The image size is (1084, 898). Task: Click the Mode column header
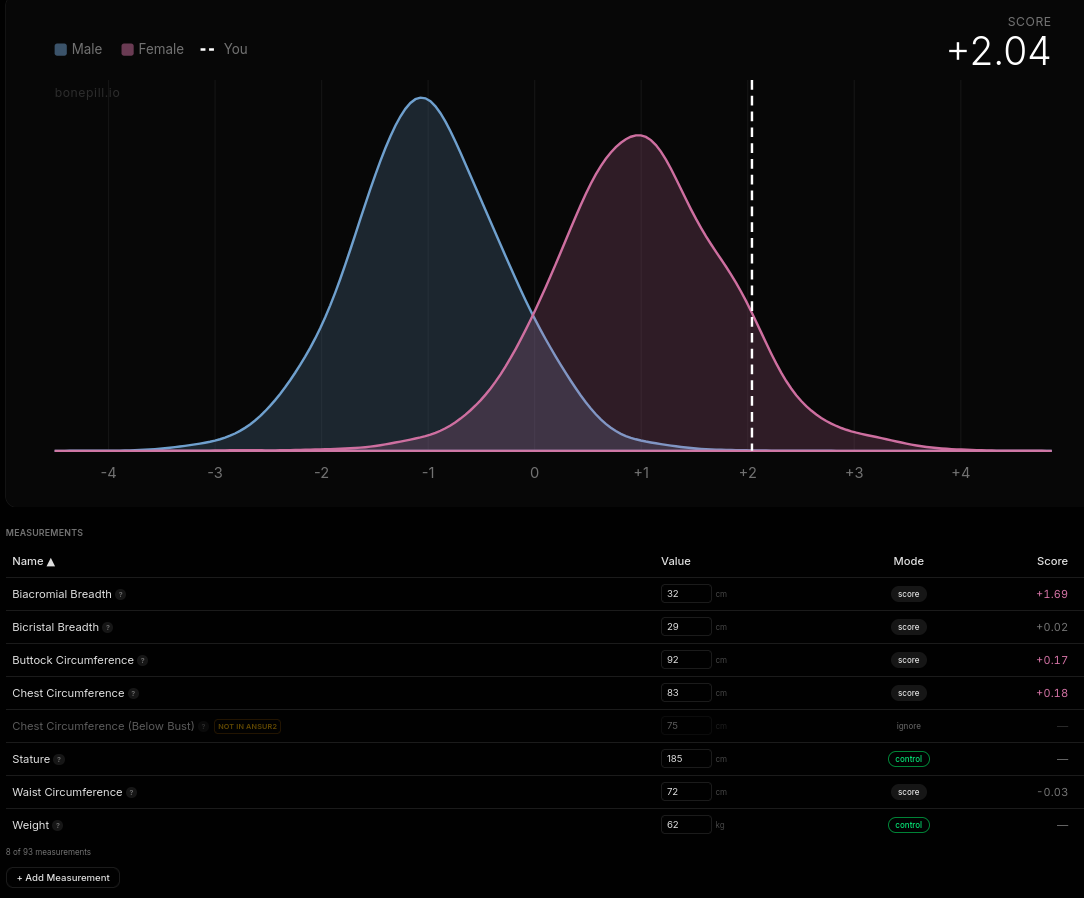click(908, 561)
